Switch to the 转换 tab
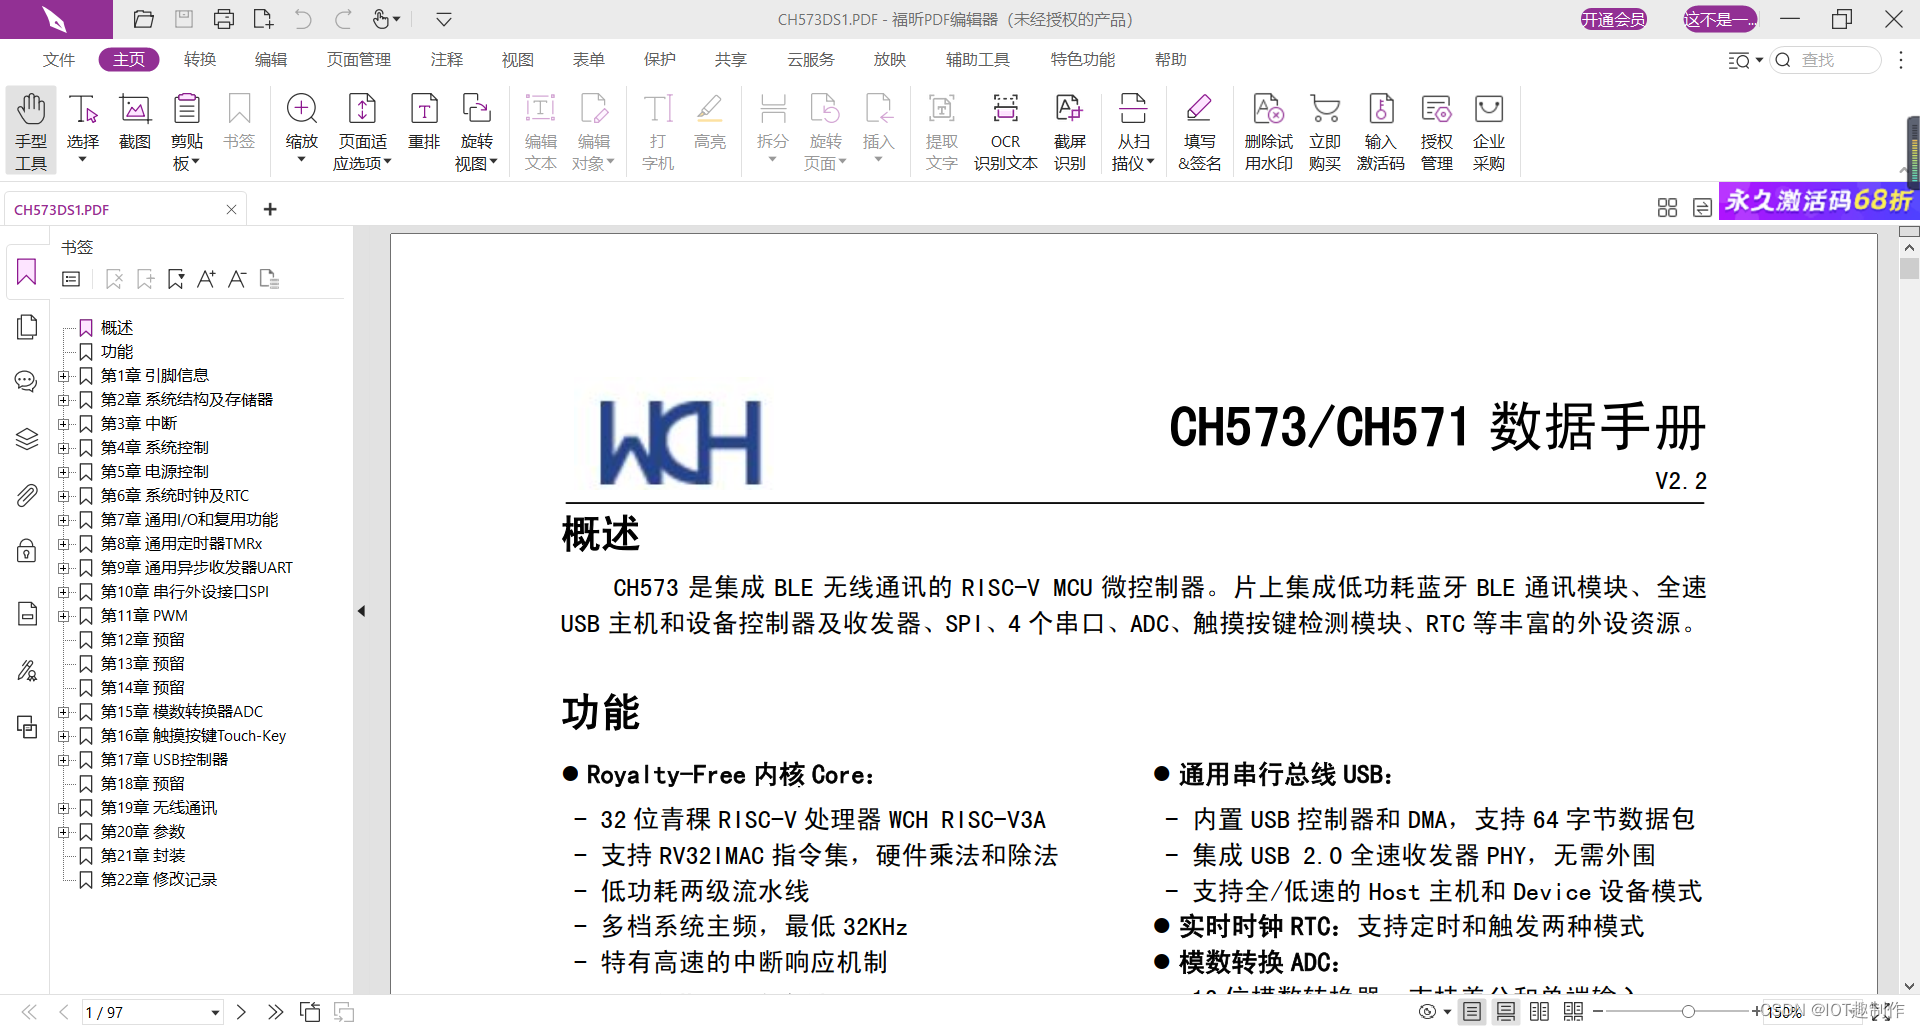This screenshot has width=1920, height=1028. tap(200, 60)
